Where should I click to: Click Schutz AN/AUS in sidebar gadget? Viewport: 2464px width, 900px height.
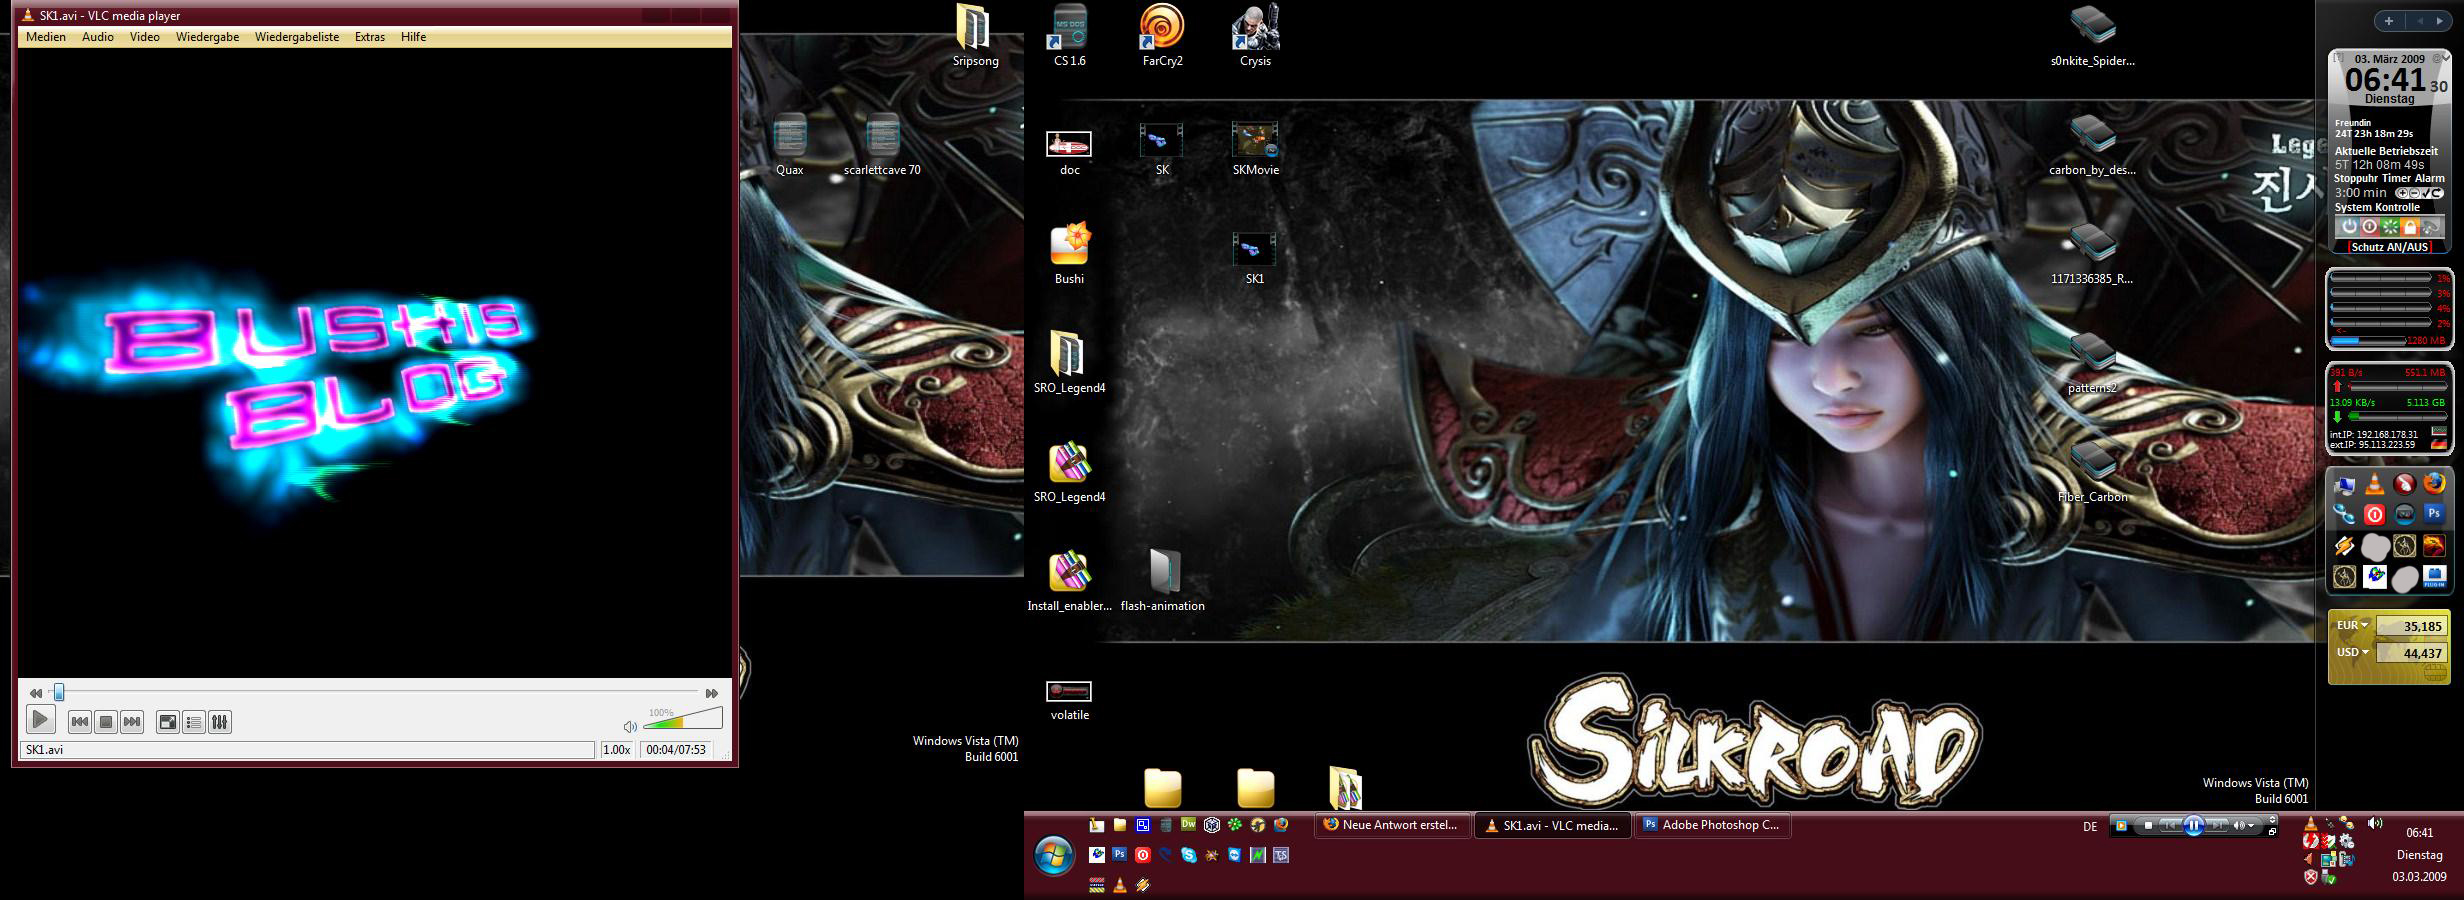2389,247
